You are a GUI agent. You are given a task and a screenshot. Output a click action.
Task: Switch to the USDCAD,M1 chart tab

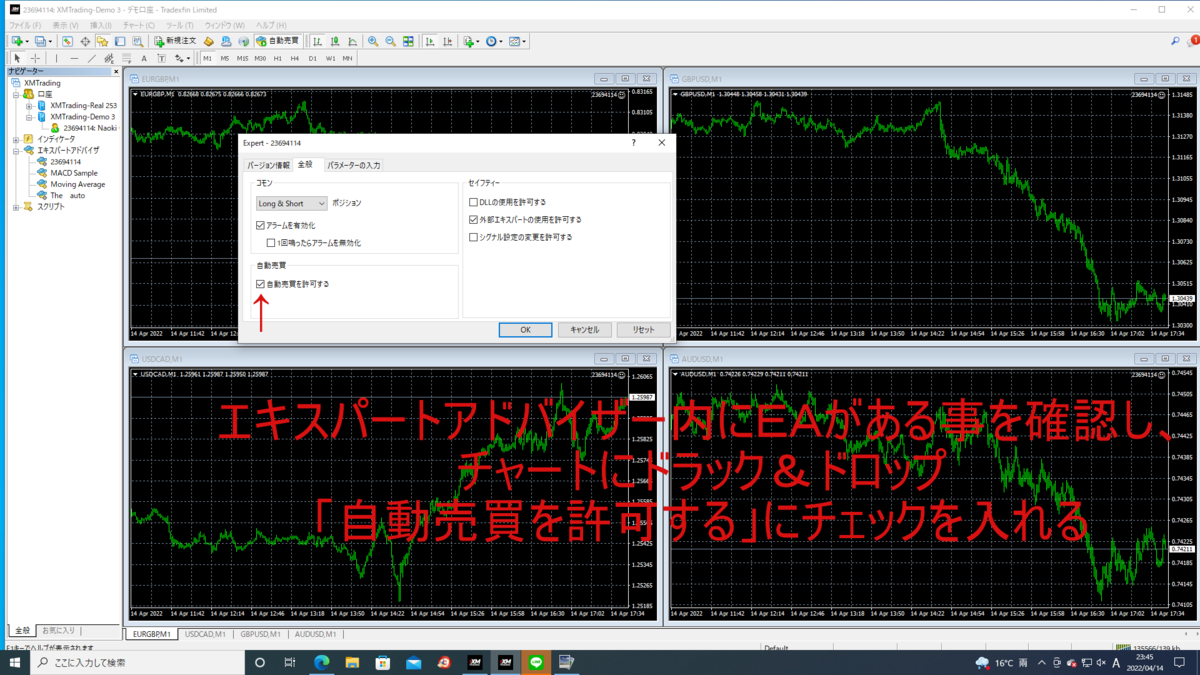point(207,633)
